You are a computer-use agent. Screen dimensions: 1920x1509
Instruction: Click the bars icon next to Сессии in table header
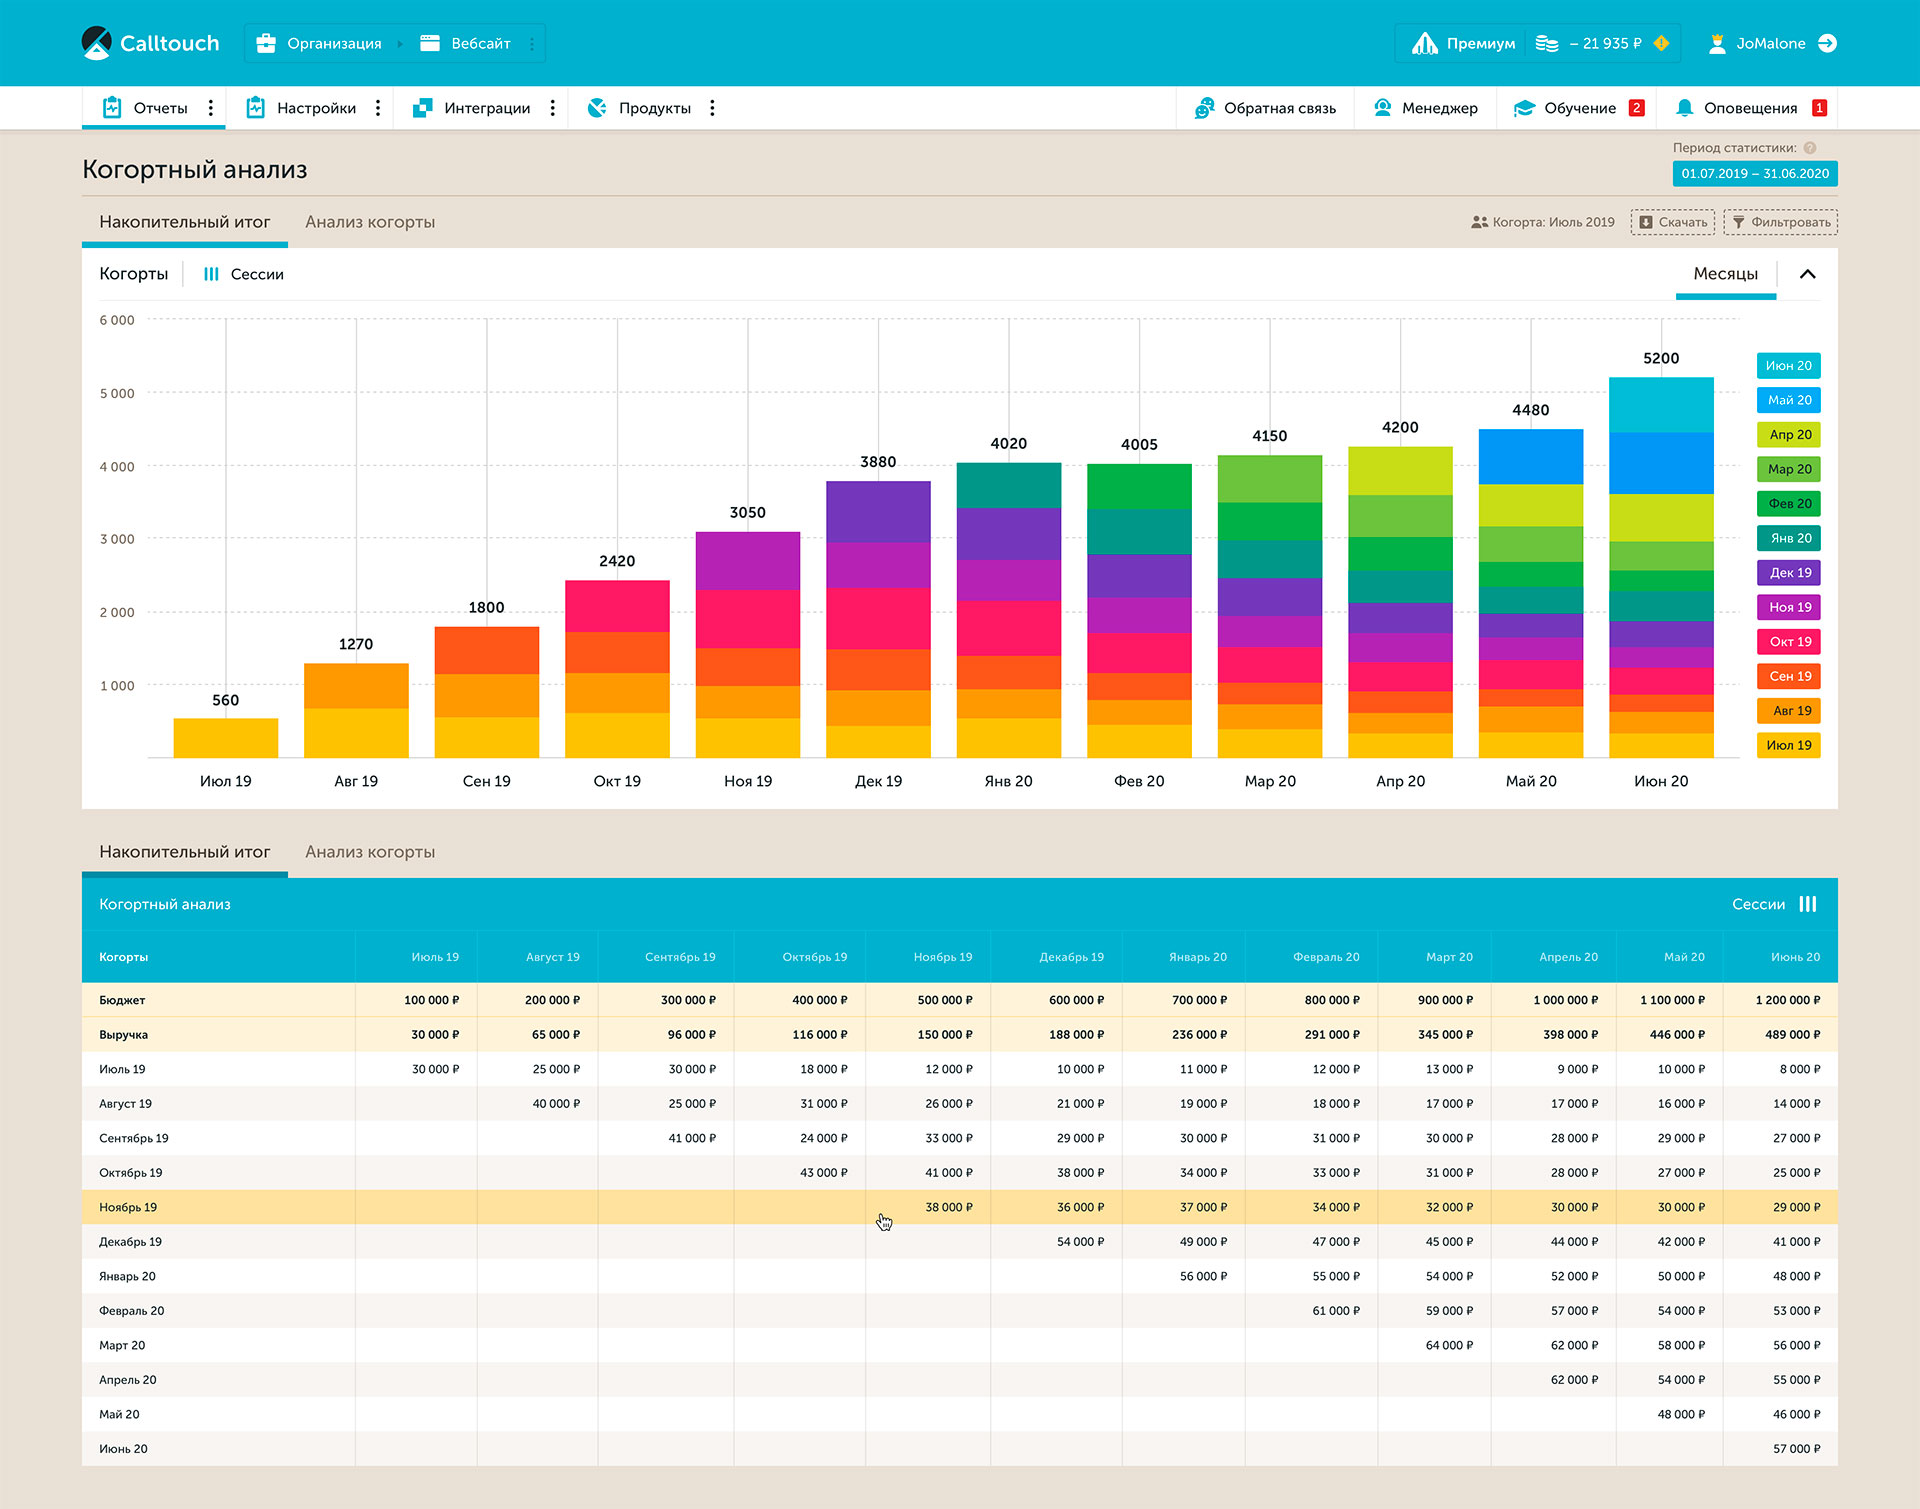click(x=1808, y=904)
